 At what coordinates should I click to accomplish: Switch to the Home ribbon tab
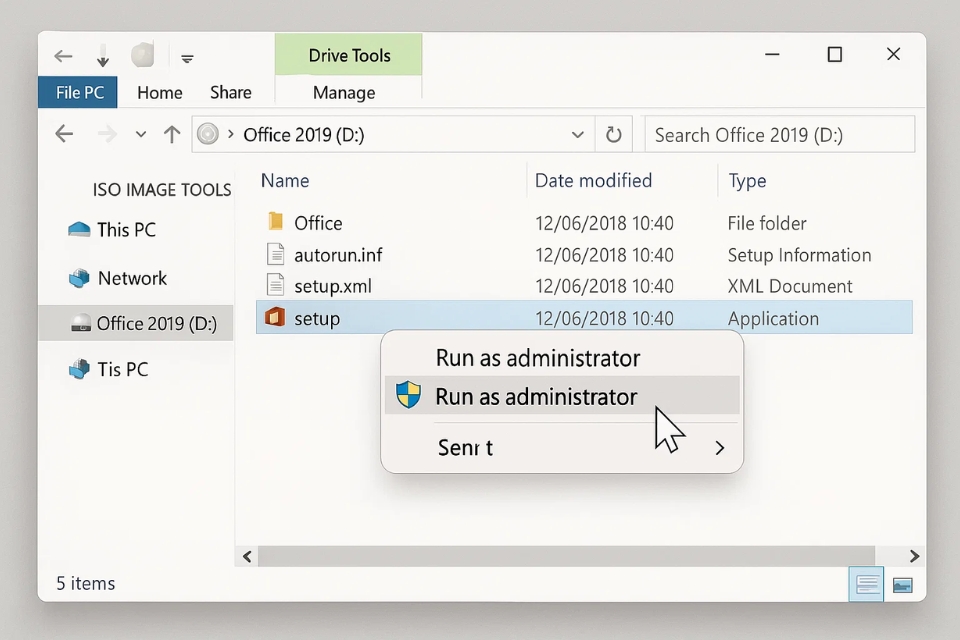pos(160,92)
